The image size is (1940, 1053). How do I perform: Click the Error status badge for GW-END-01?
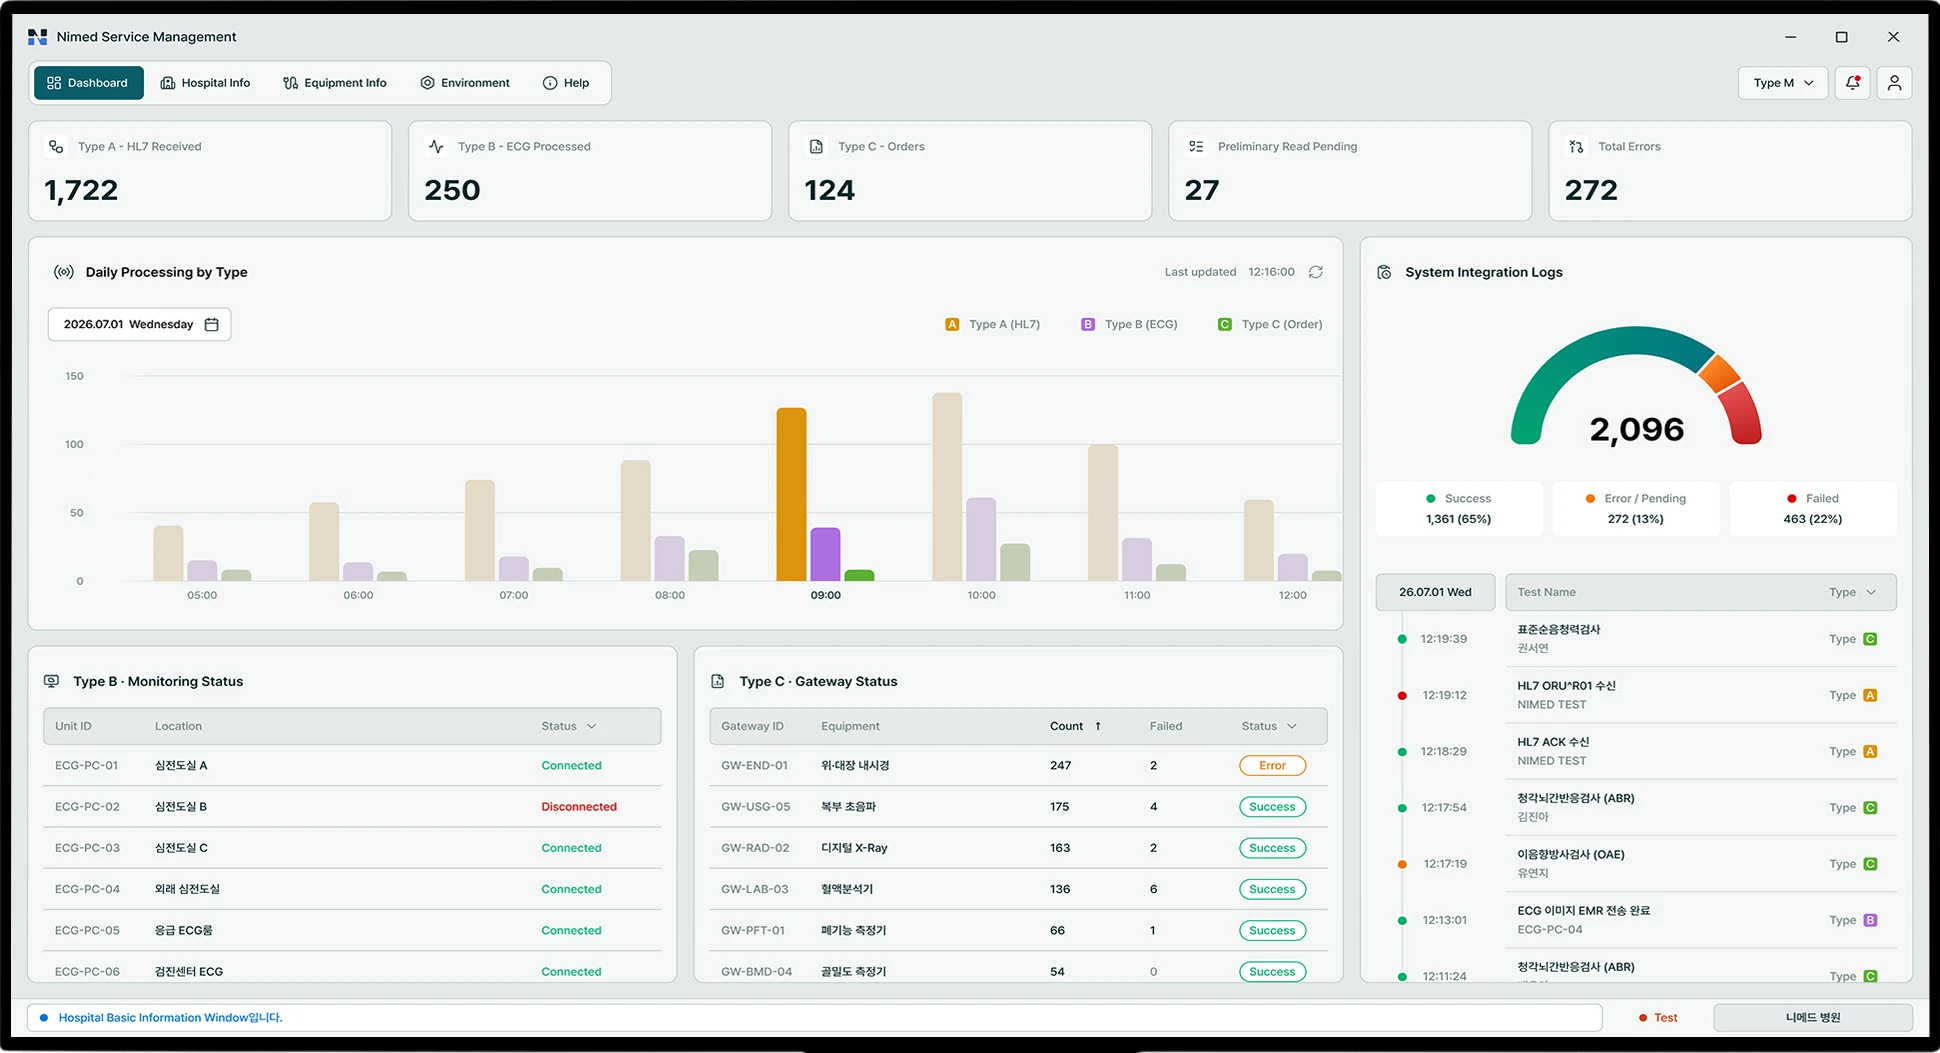(x=1272, y=766)
